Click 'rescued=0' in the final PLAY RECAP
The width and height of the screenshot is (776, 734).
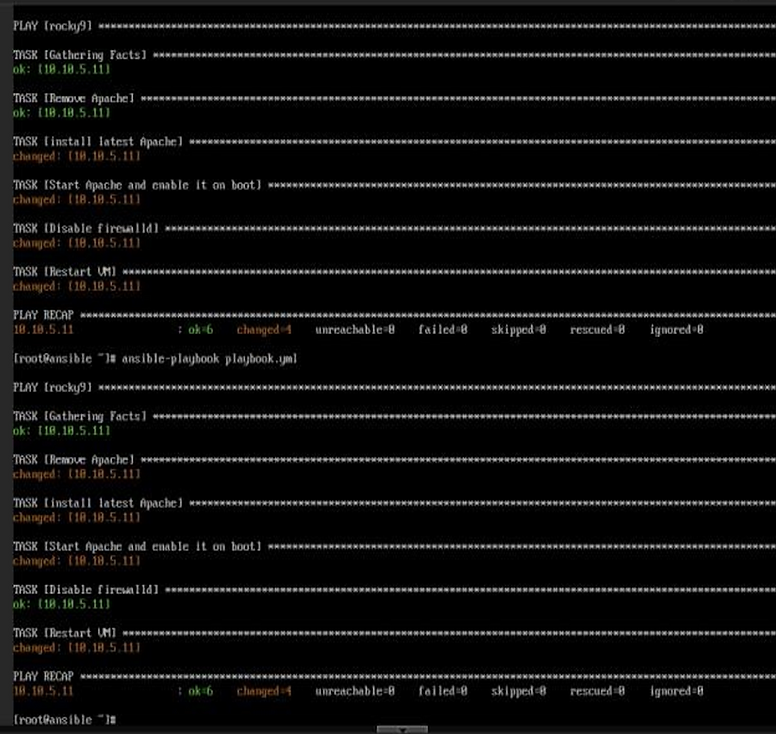tap(597, 691)
